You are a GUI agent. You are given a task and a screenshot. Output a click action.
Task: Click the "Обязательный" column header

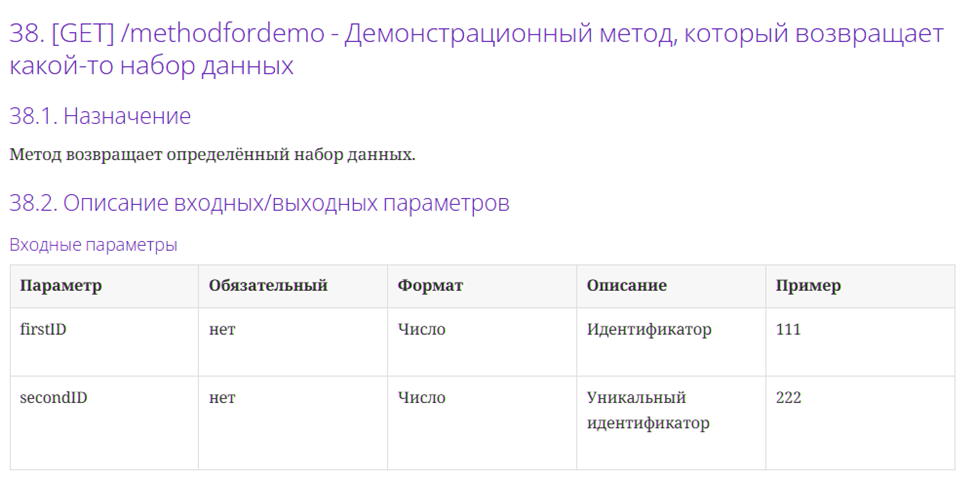click(x=268, y=286)
